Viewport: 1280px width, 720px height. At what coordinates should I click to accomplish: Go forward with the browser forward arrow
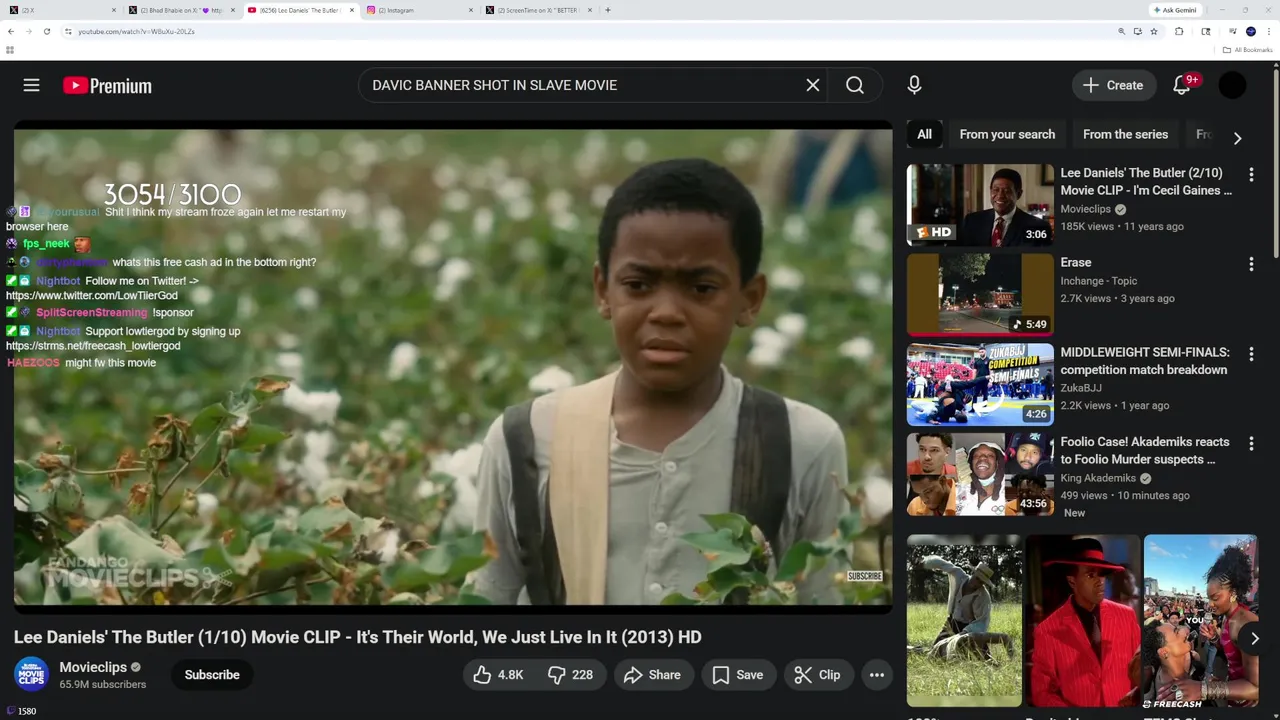tap(29, 31)
